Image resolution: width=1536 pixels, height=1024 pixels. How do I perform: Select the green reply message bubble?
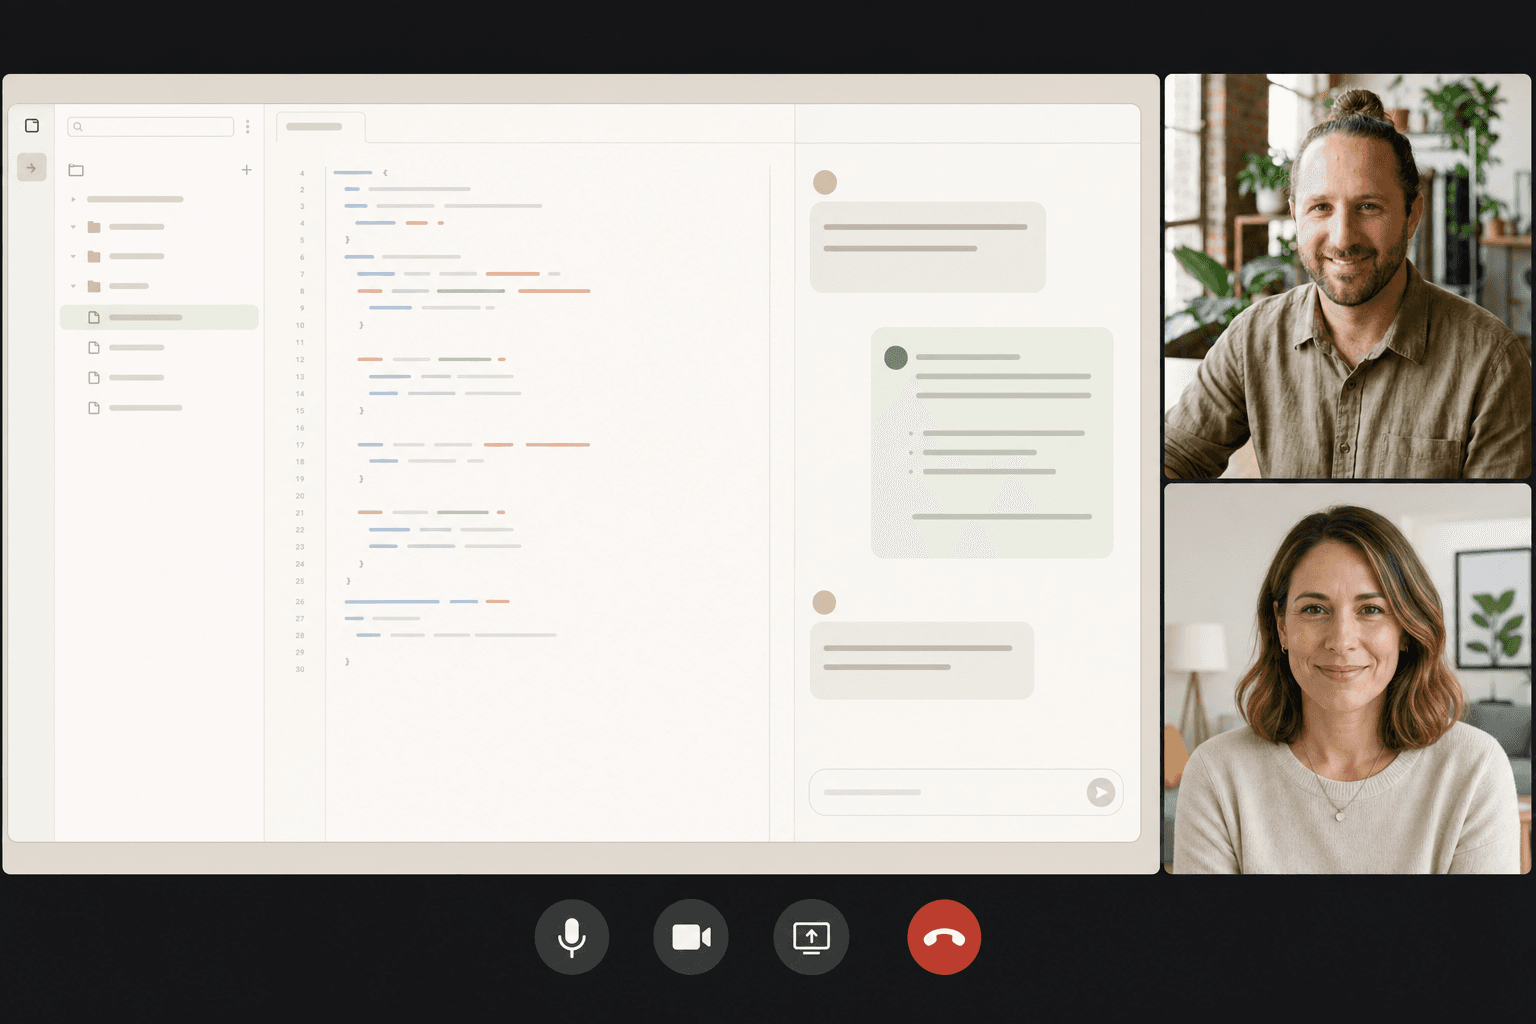point(992,442)
